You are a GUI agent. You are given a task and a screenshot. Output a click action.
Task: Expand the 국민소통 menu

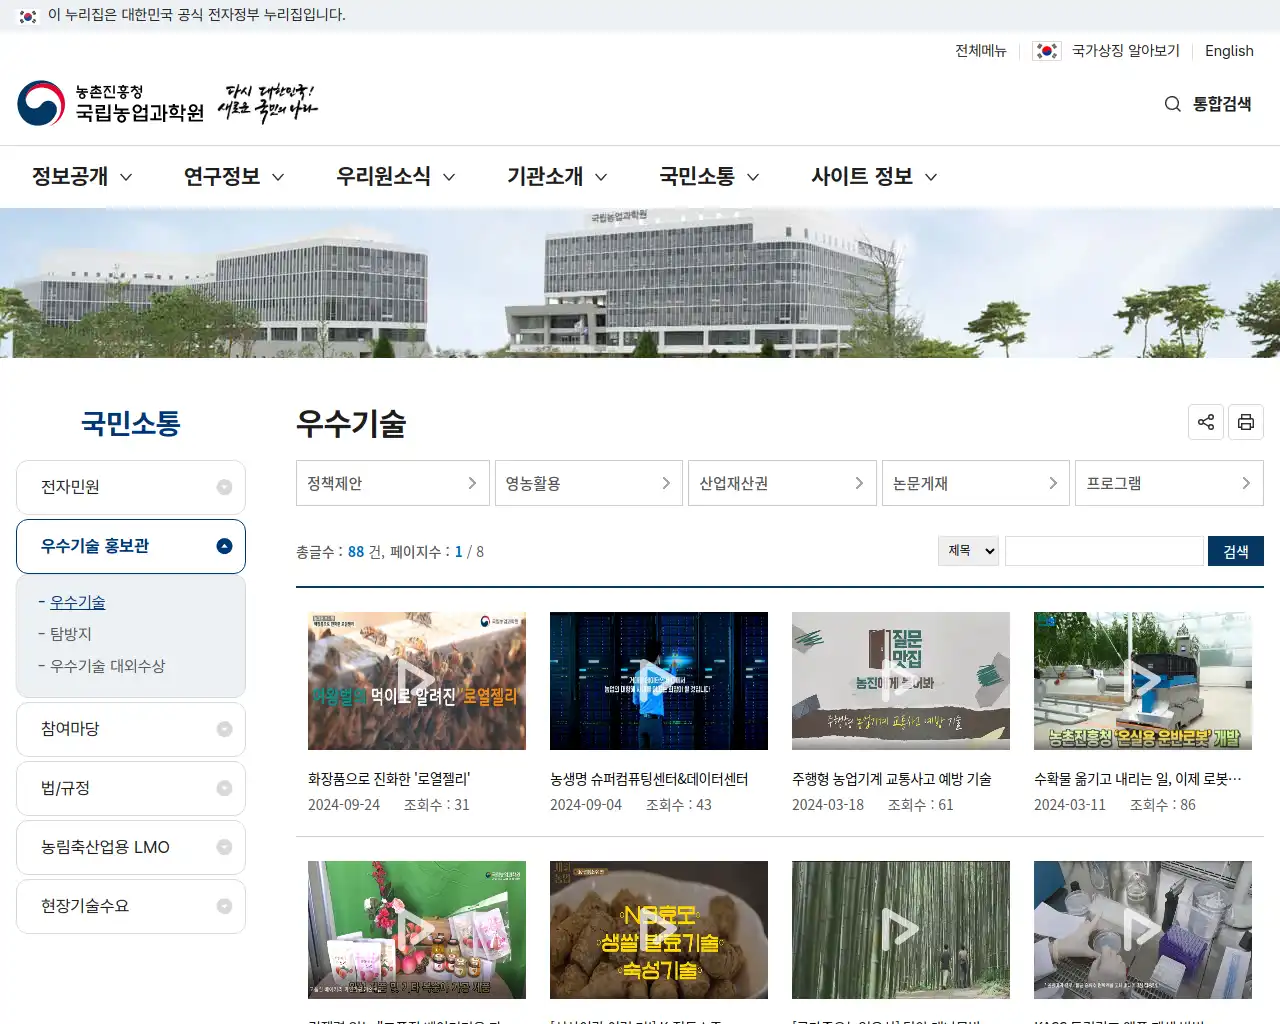(x=709, y=177)
